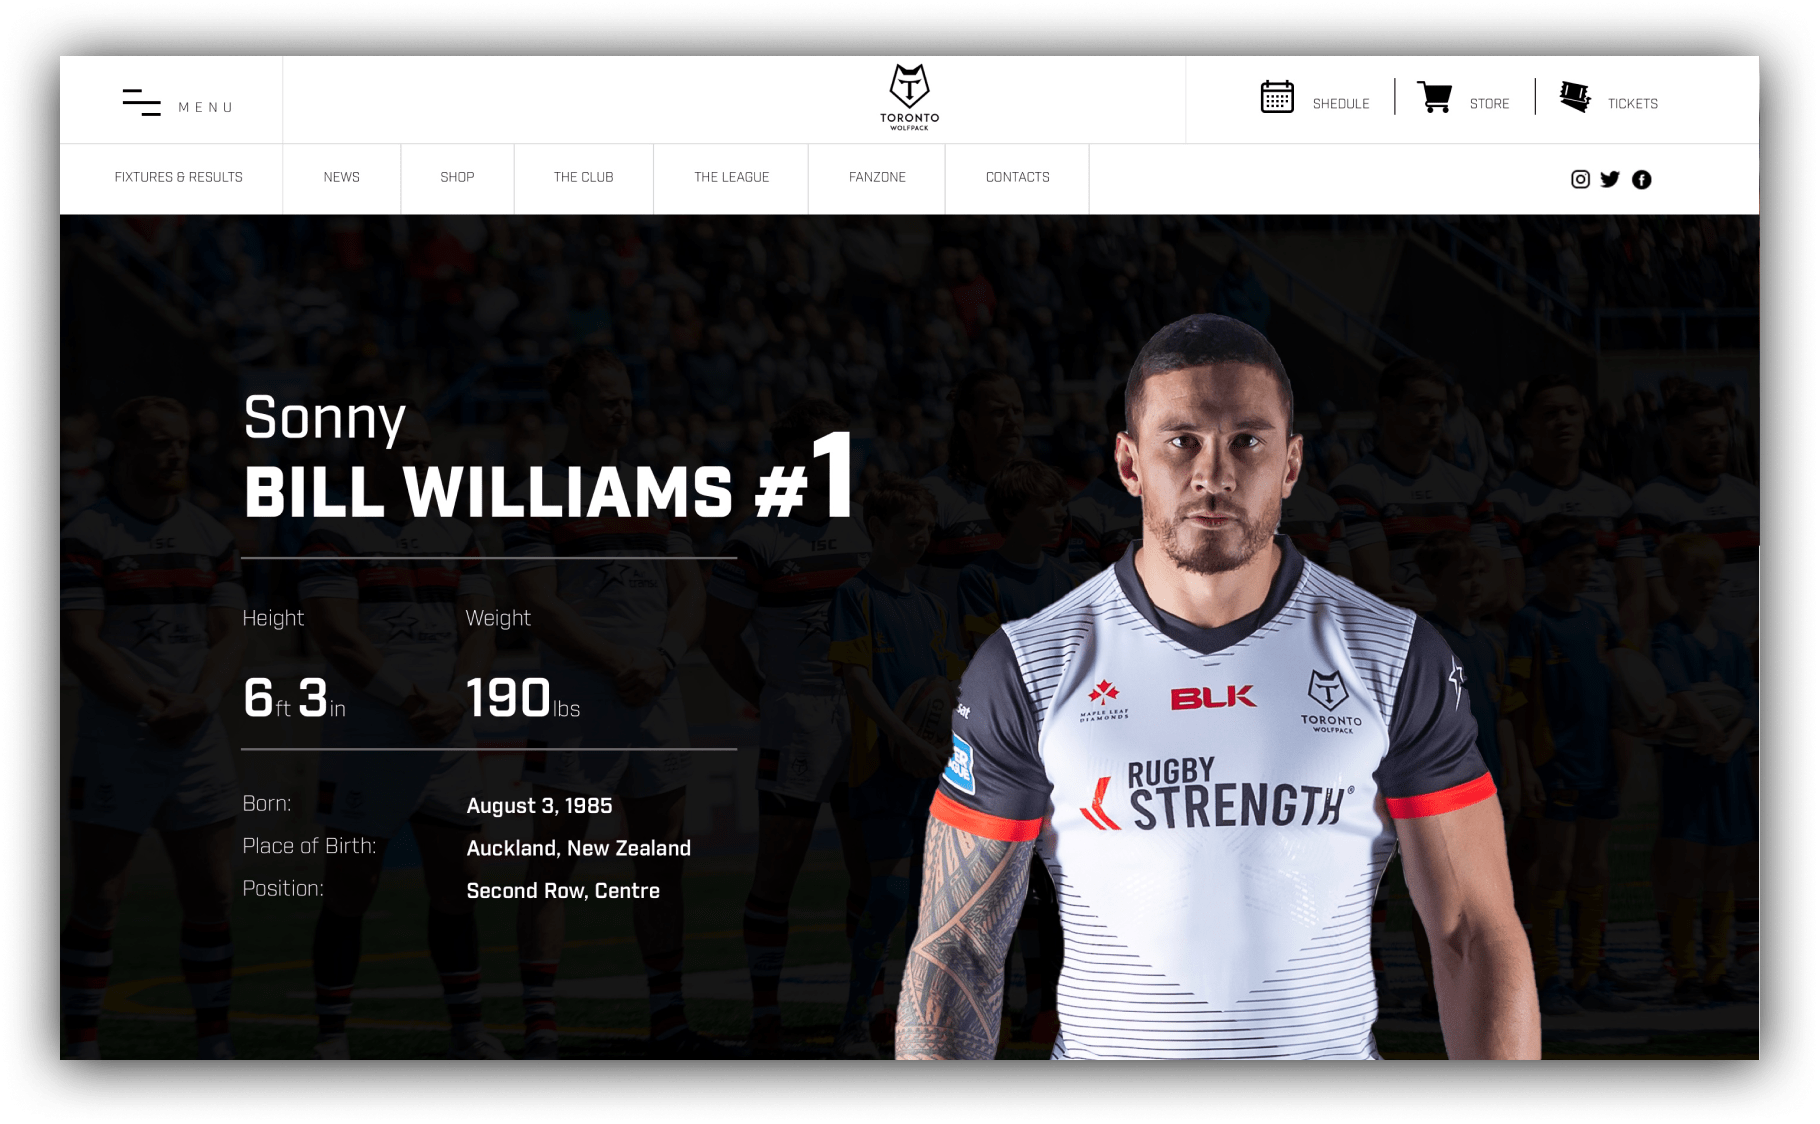This screenshot has height=1124, width=1820.
Task: Open the Facebook social icon
Action: tap(1641, 179)
